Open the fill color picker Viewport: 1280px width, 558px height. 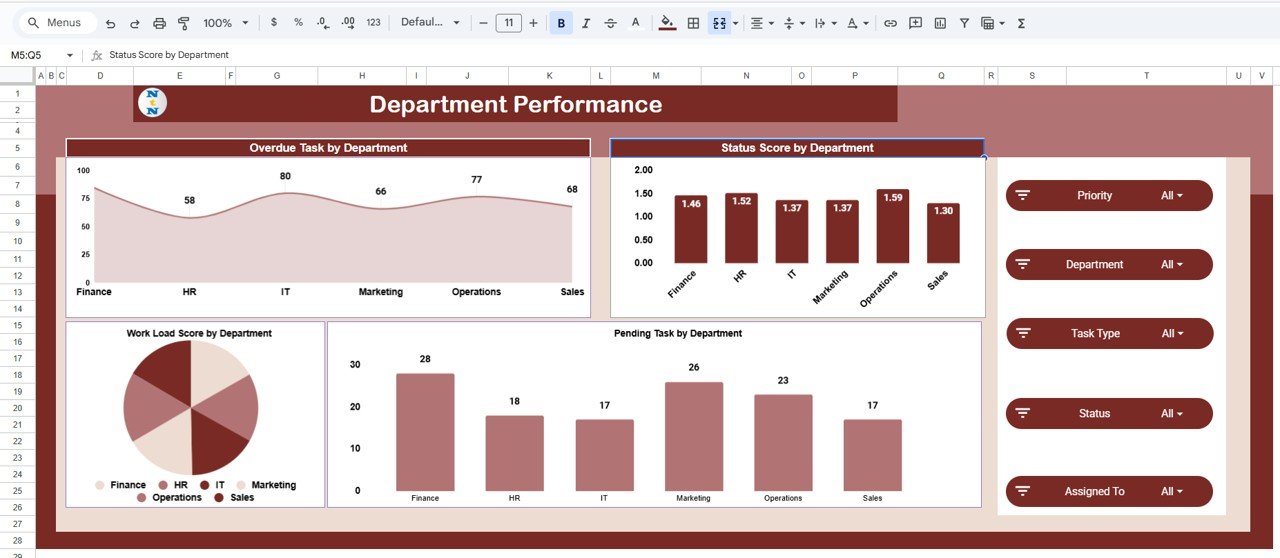667,23
